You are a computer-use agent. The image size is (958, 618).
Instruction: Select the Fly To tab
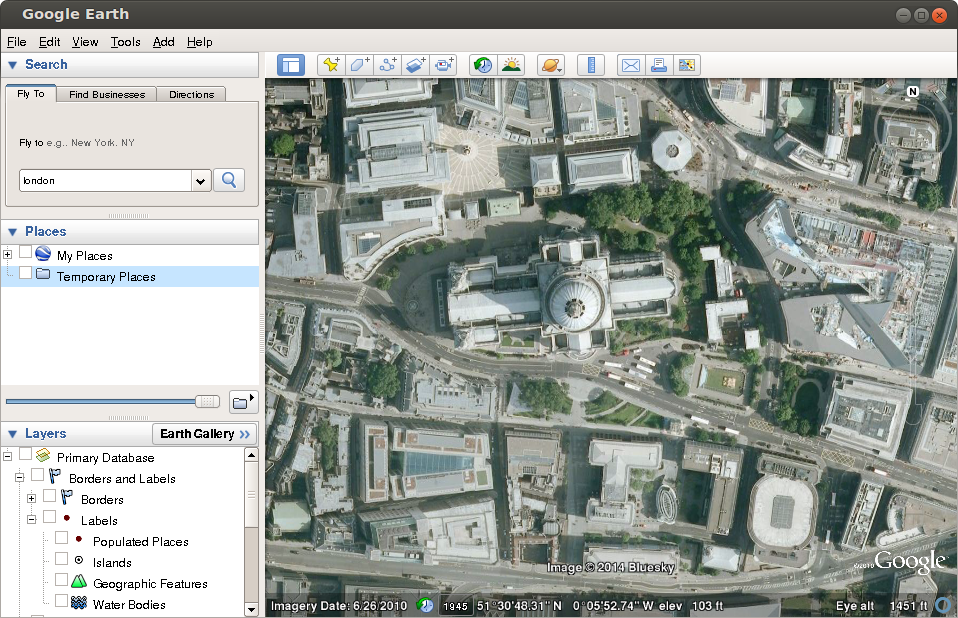click(31, 93)
